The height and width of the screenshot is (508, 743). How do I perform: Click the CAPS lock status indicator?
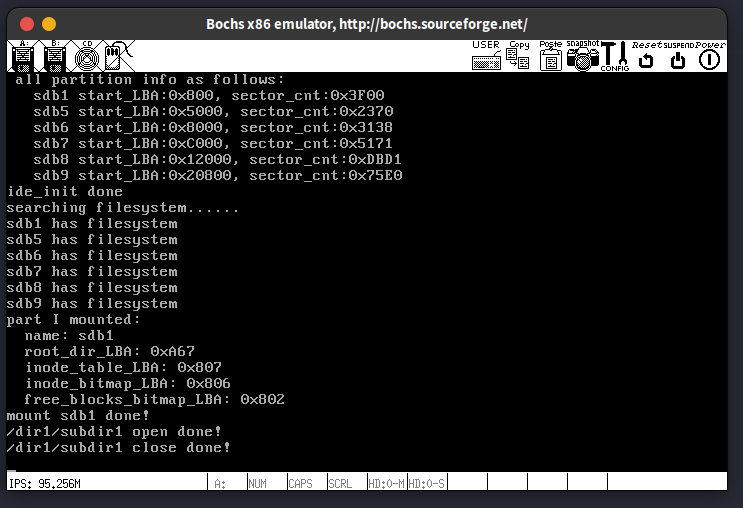300,484
